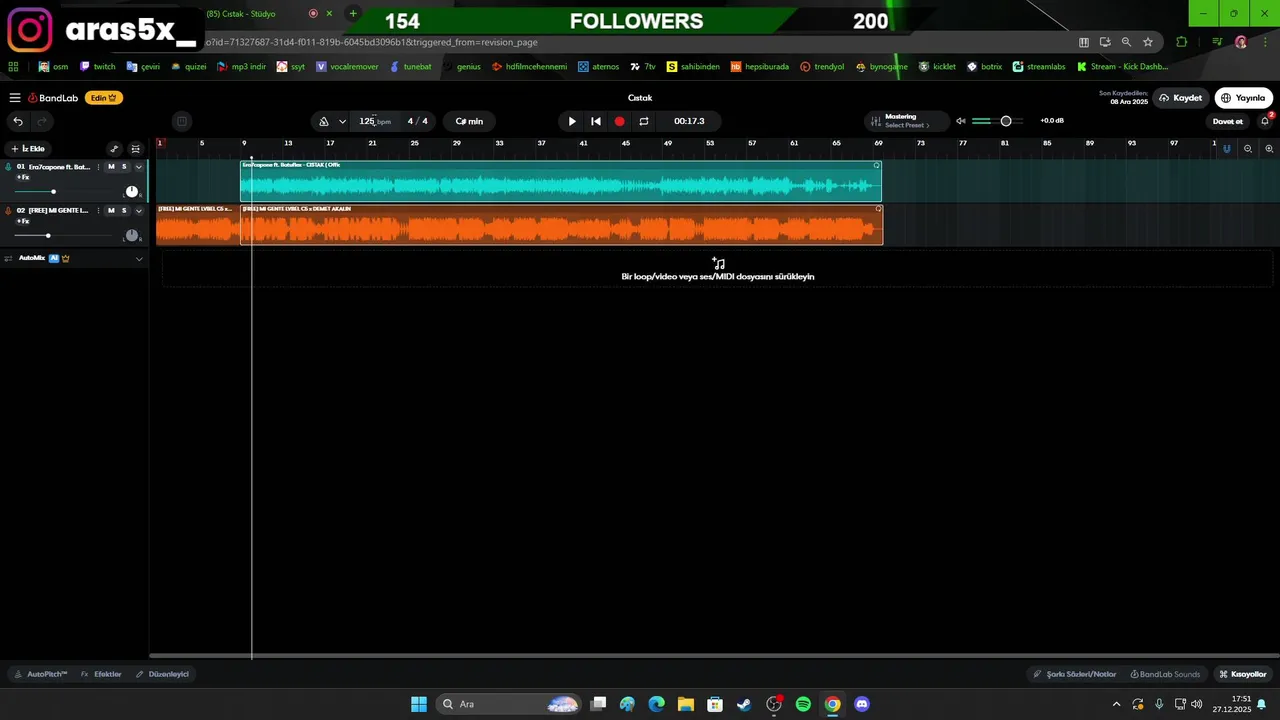The image size is (1280, 720).
Task: Mute track 02 MI GENTE
Action: [111, 210]
